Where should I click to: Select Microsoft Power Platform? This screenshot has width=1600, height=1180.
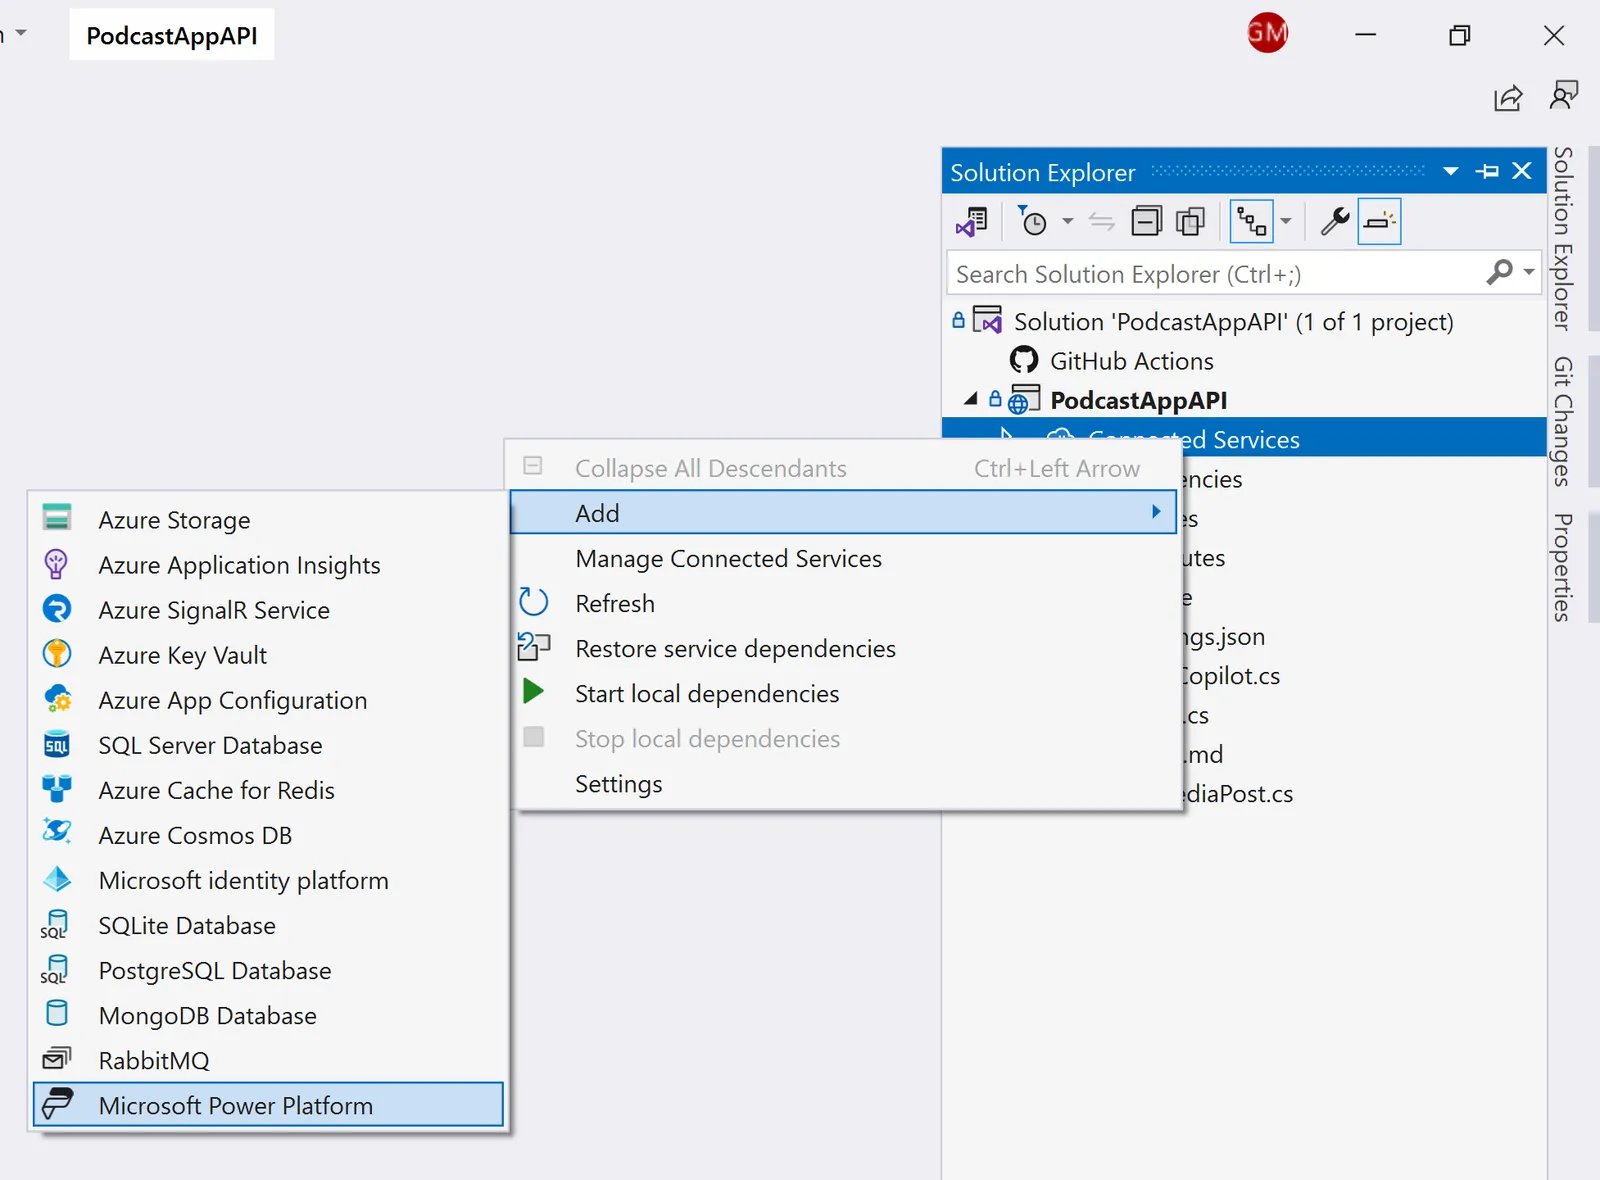pos(268,1105)
